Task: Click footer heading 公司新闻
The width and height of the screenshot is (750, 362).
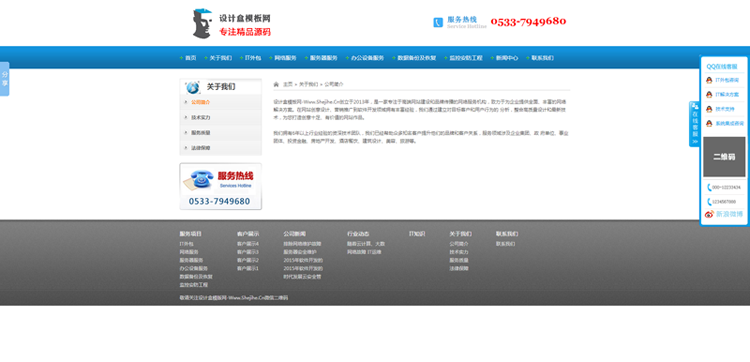Action: point(295,234)
